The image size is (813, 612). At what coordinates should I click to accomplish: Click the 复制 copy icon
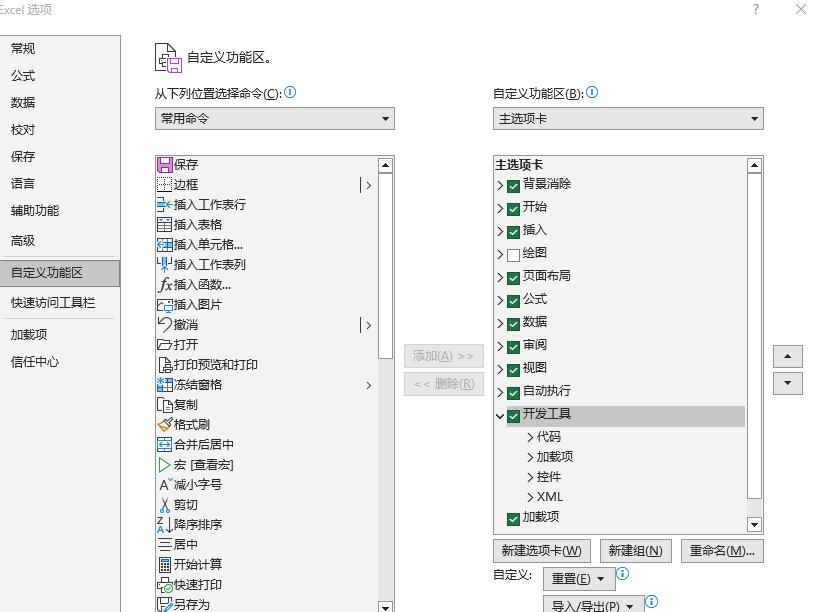[x=164, y=405]
